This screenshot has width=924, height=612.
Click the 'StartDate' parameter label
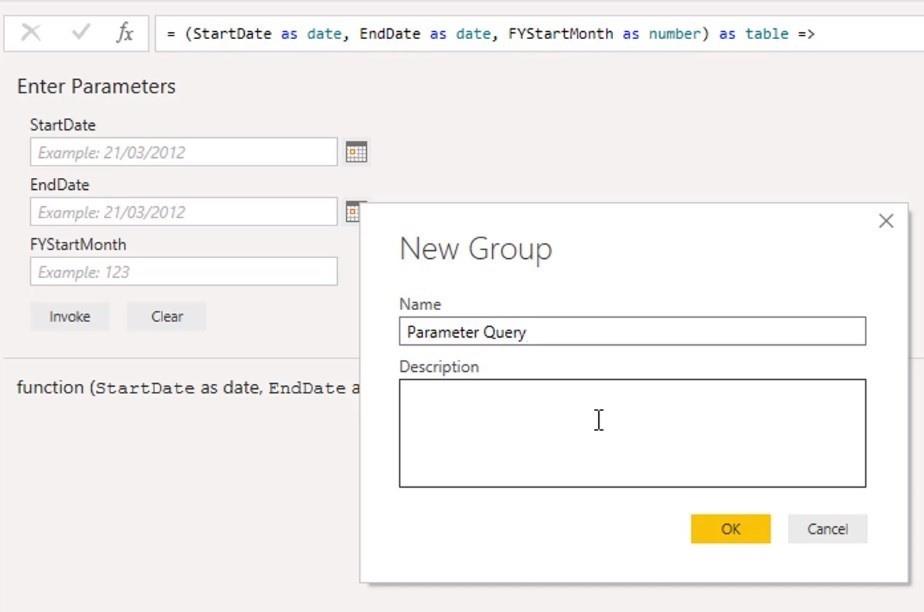[62, 125]
